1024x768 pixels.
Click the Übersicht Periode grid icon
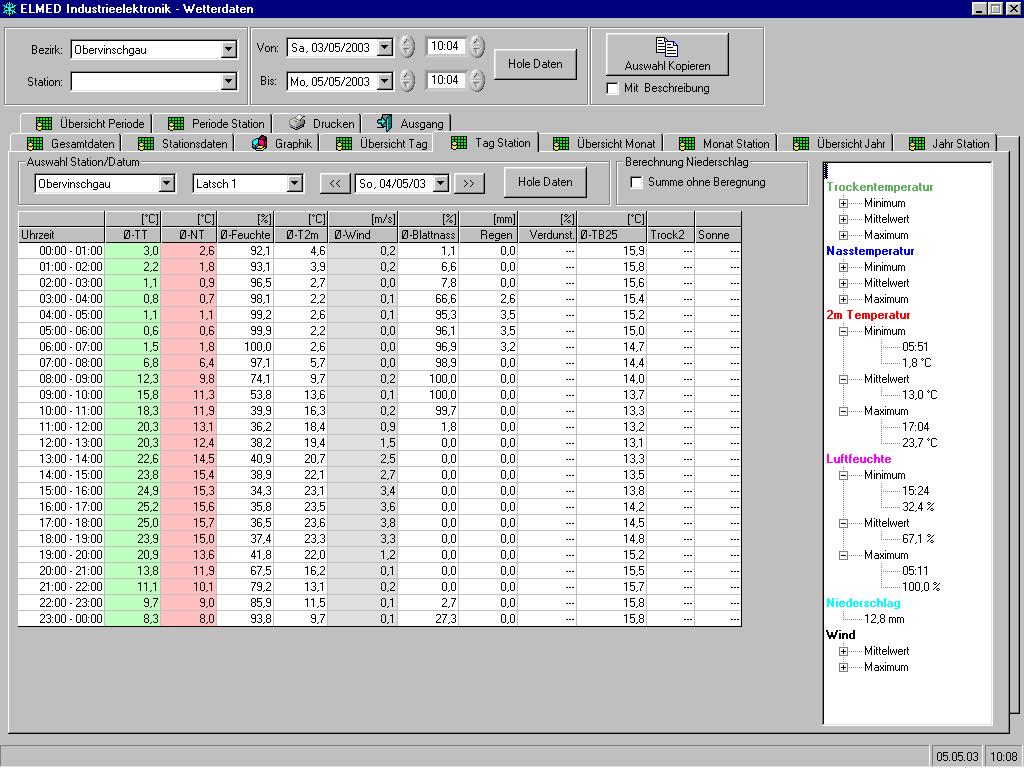[x=44, y=124]
